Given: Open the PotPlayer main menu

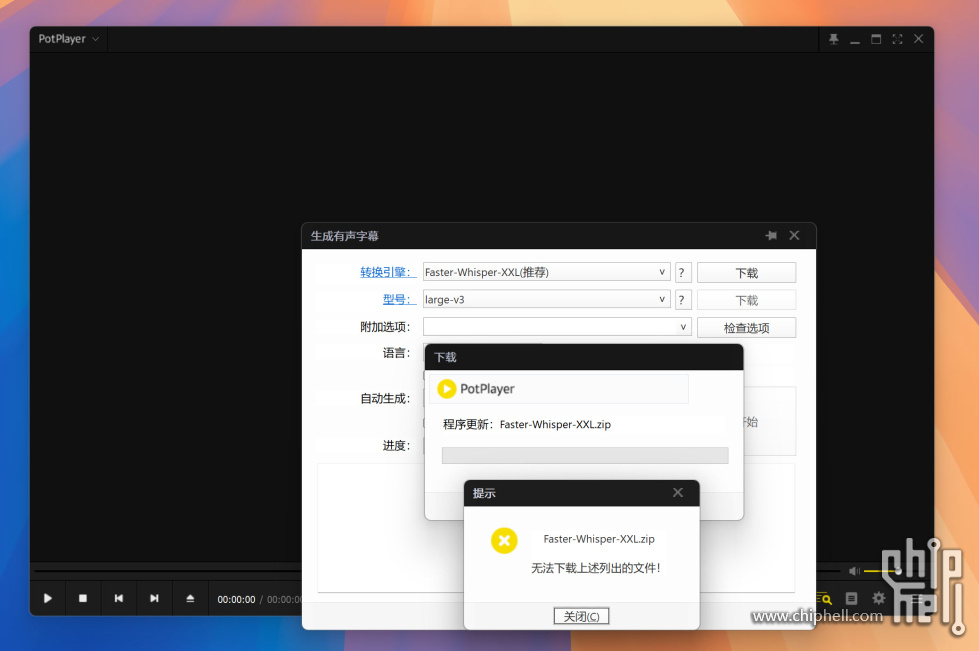Looking at the screenshot, I should [68, 39].
